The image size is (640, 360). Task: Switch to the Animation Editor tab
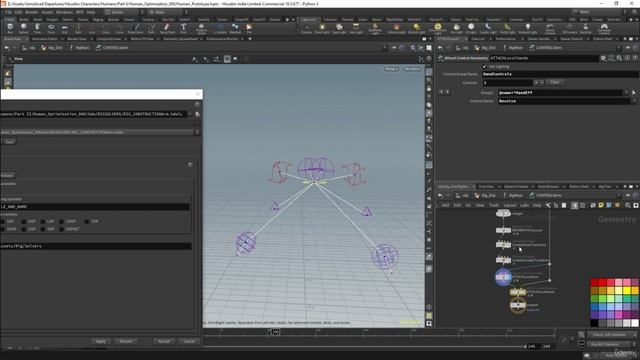click(44, 39)
